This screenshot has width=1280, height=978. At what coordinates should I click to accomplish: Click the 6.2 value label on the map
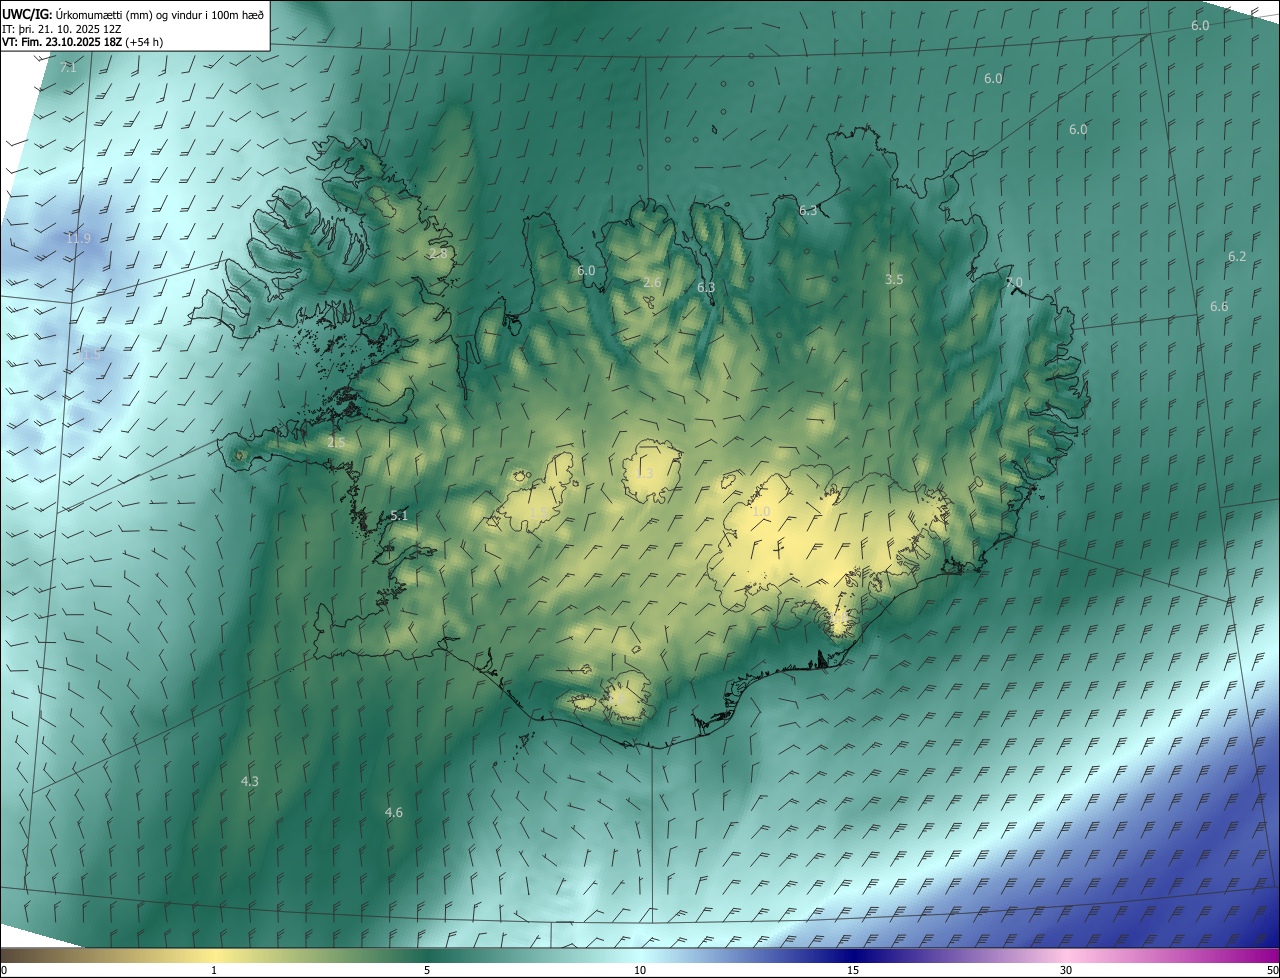click(x=1237, y=256)
